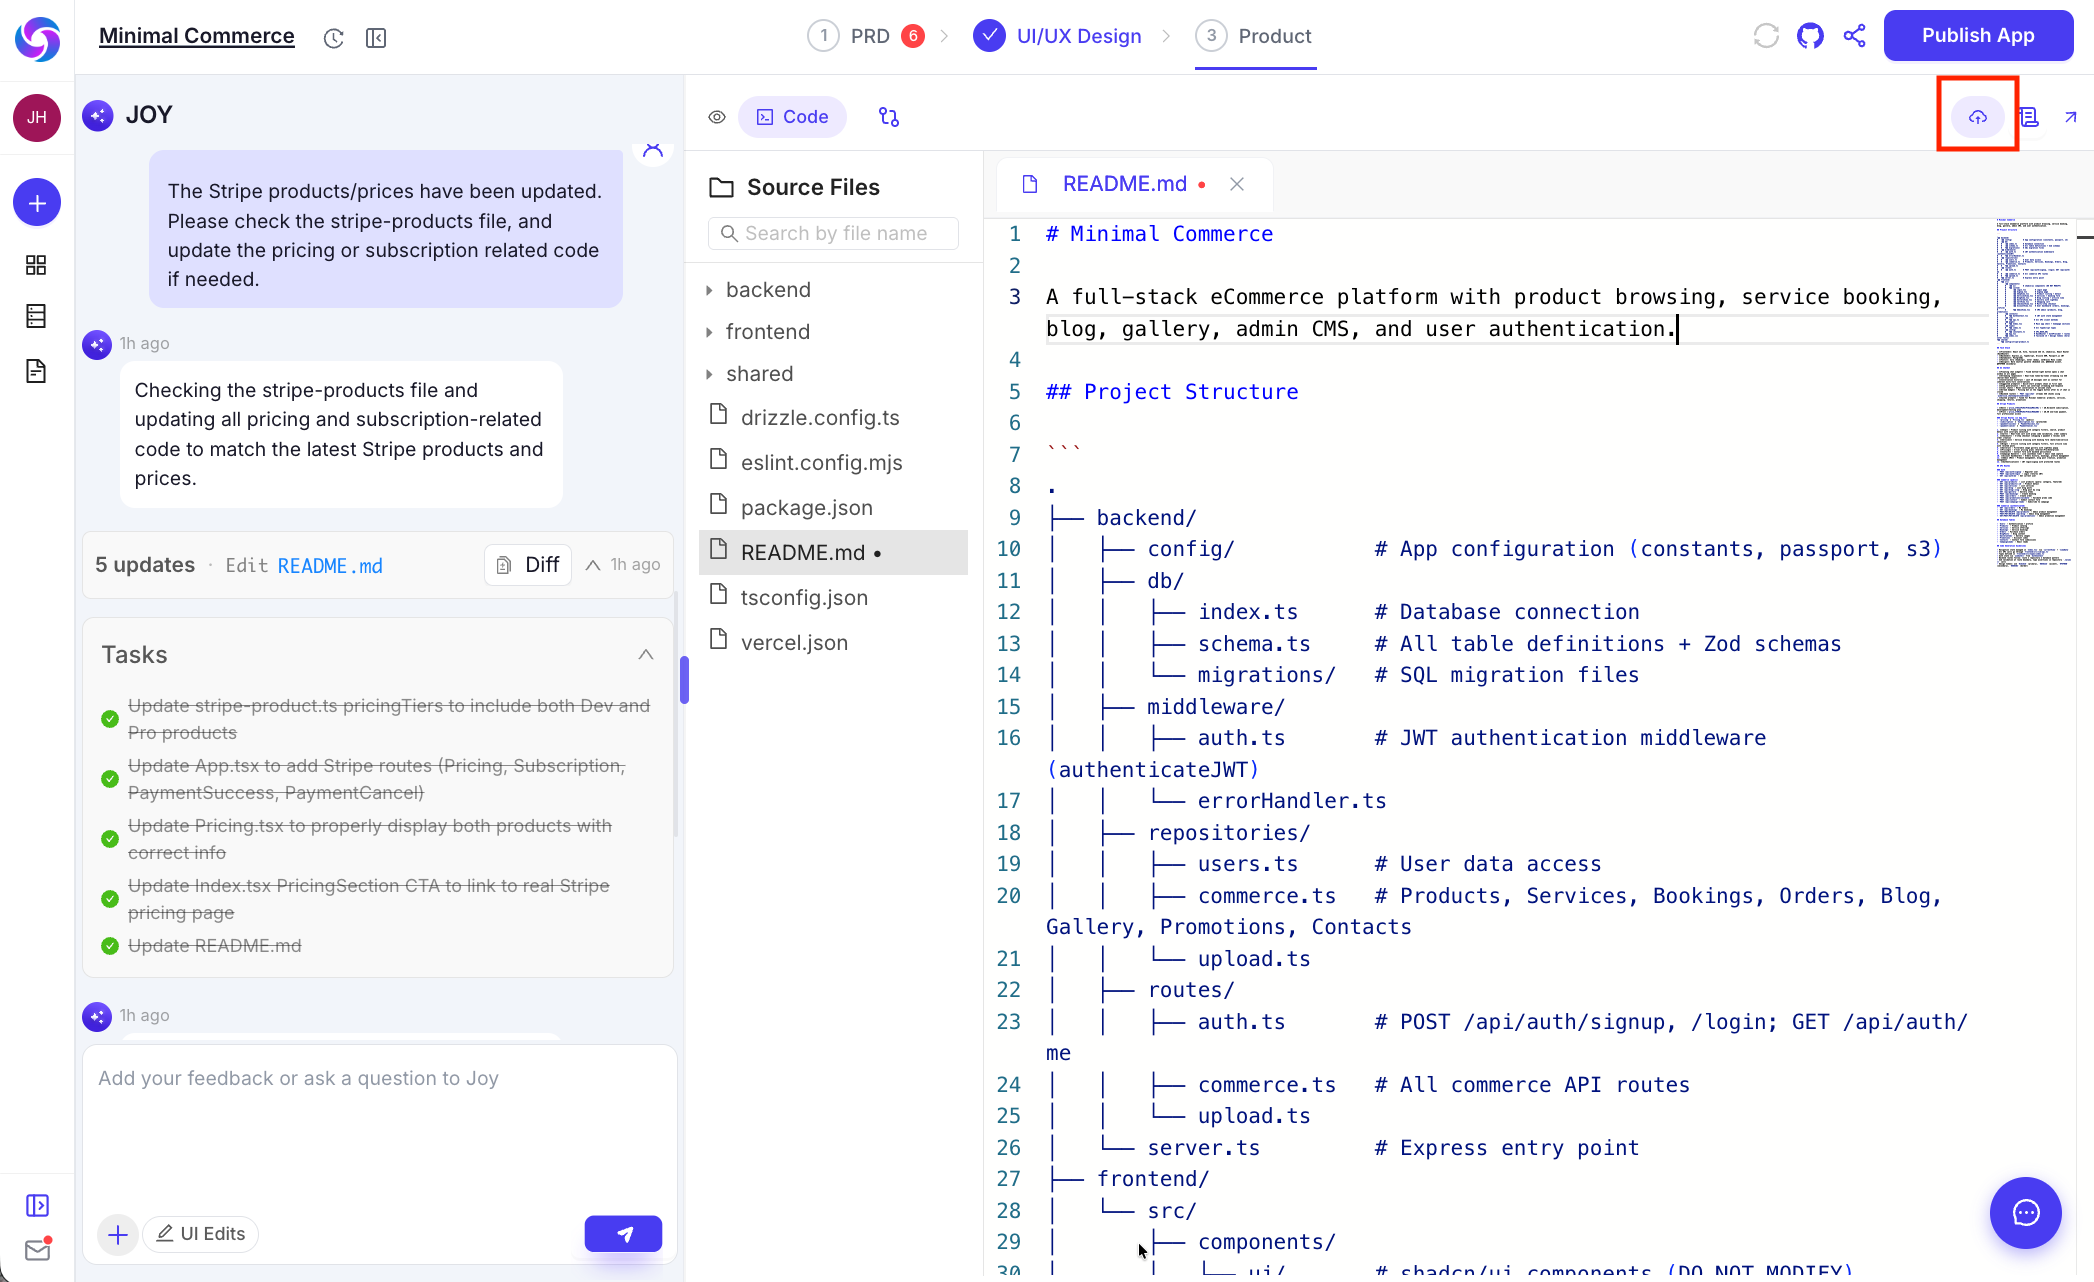Click the purple plus new project button
Screen dimensions: 2094x1282
click(x=37, y=203)
